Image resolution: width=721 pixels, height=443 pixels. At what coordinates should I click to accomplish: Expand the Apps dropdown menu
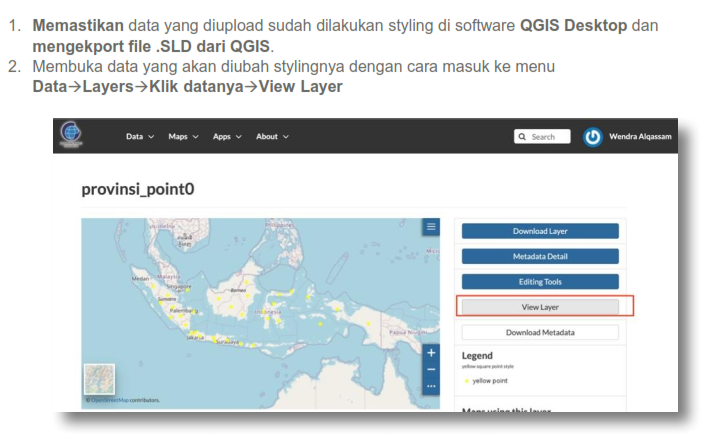(x=227, y=137)
